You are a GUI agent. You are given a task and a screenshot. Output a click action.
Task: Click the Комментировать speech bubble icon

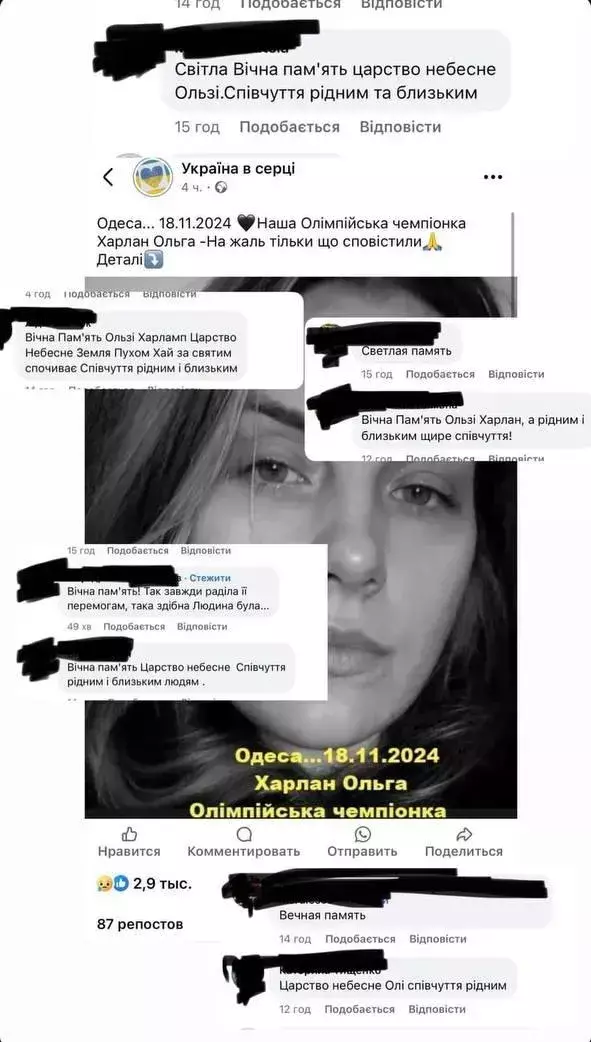(x=244, y=834)
